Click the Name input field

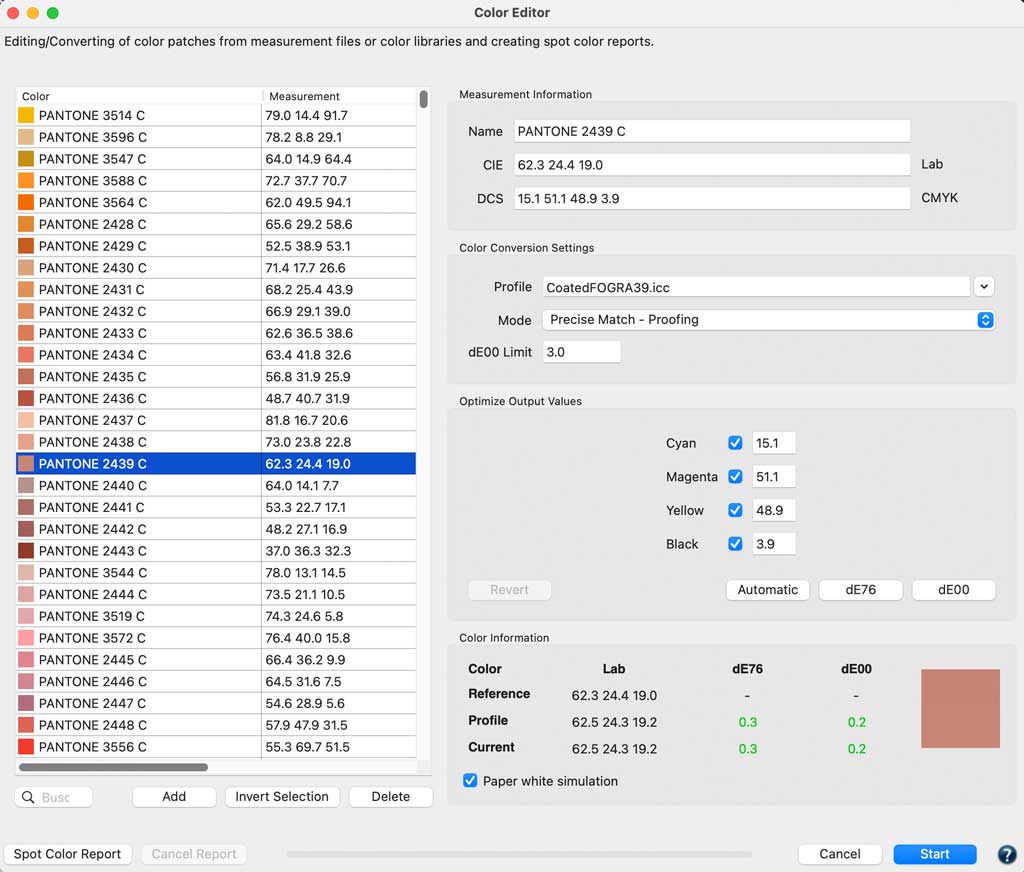(712, 131)
